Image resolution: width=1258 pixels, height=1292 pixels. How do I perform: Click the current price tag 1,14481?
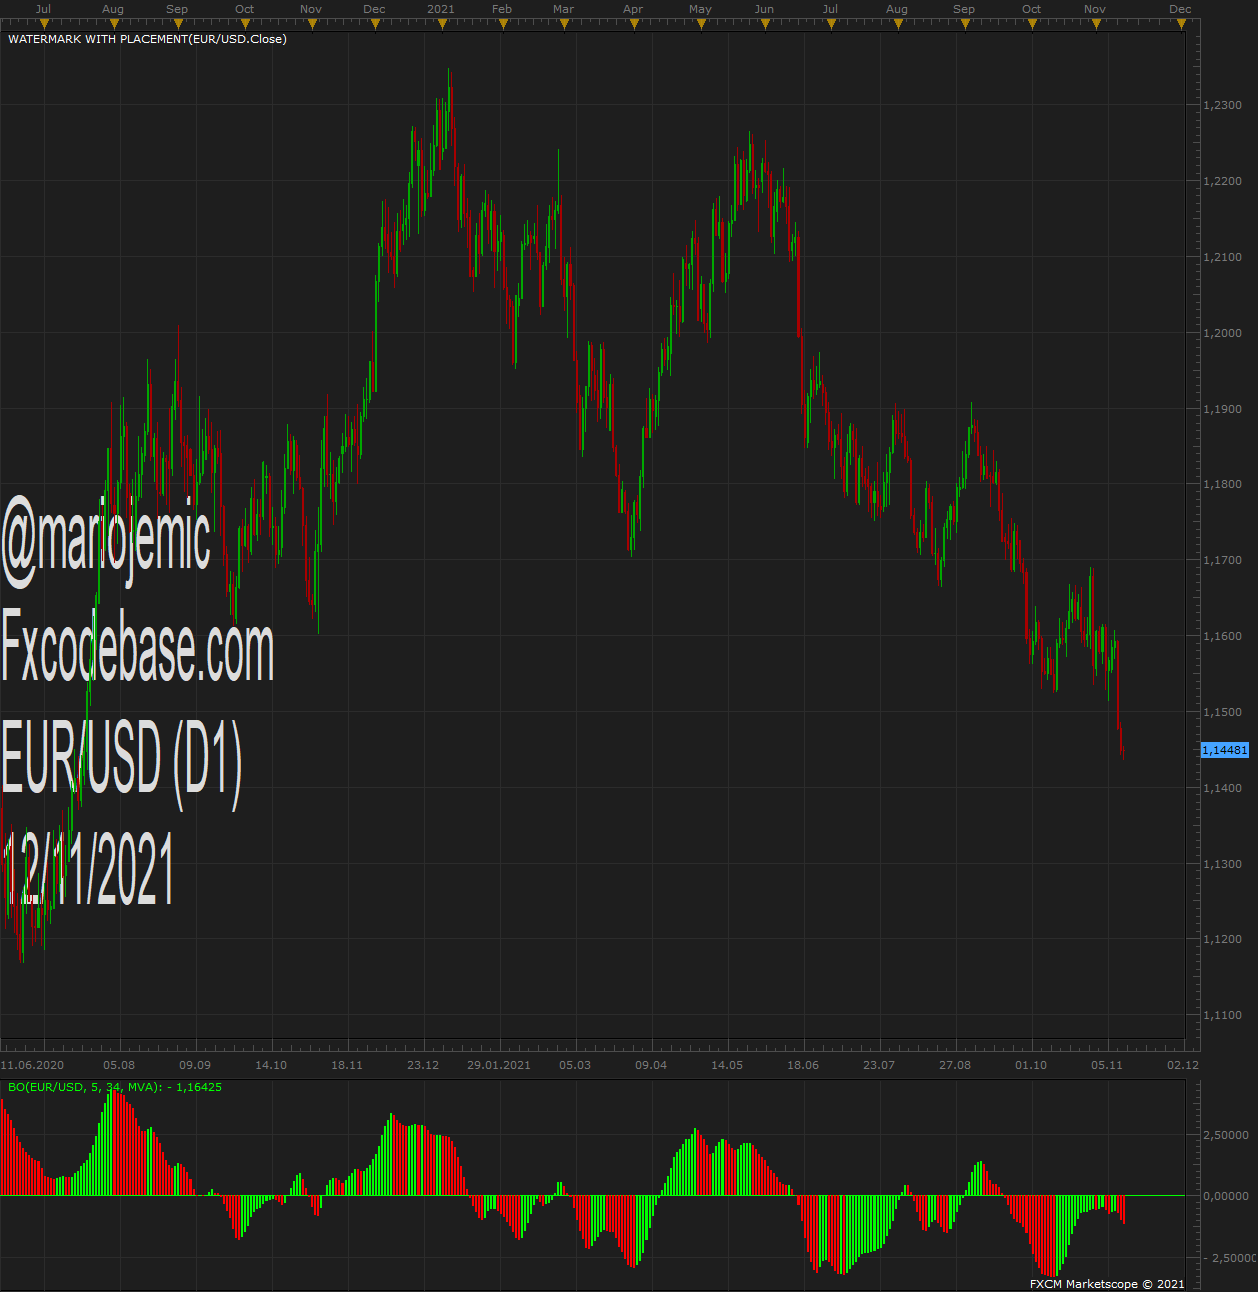1225,750
